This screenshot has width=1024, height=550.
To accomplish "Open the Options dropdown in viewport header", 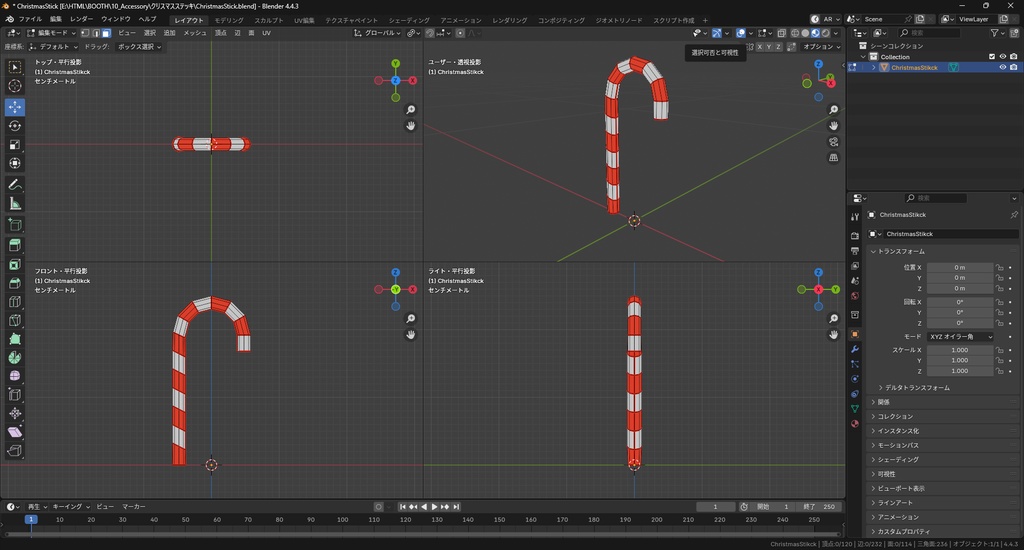I will 822,47.
